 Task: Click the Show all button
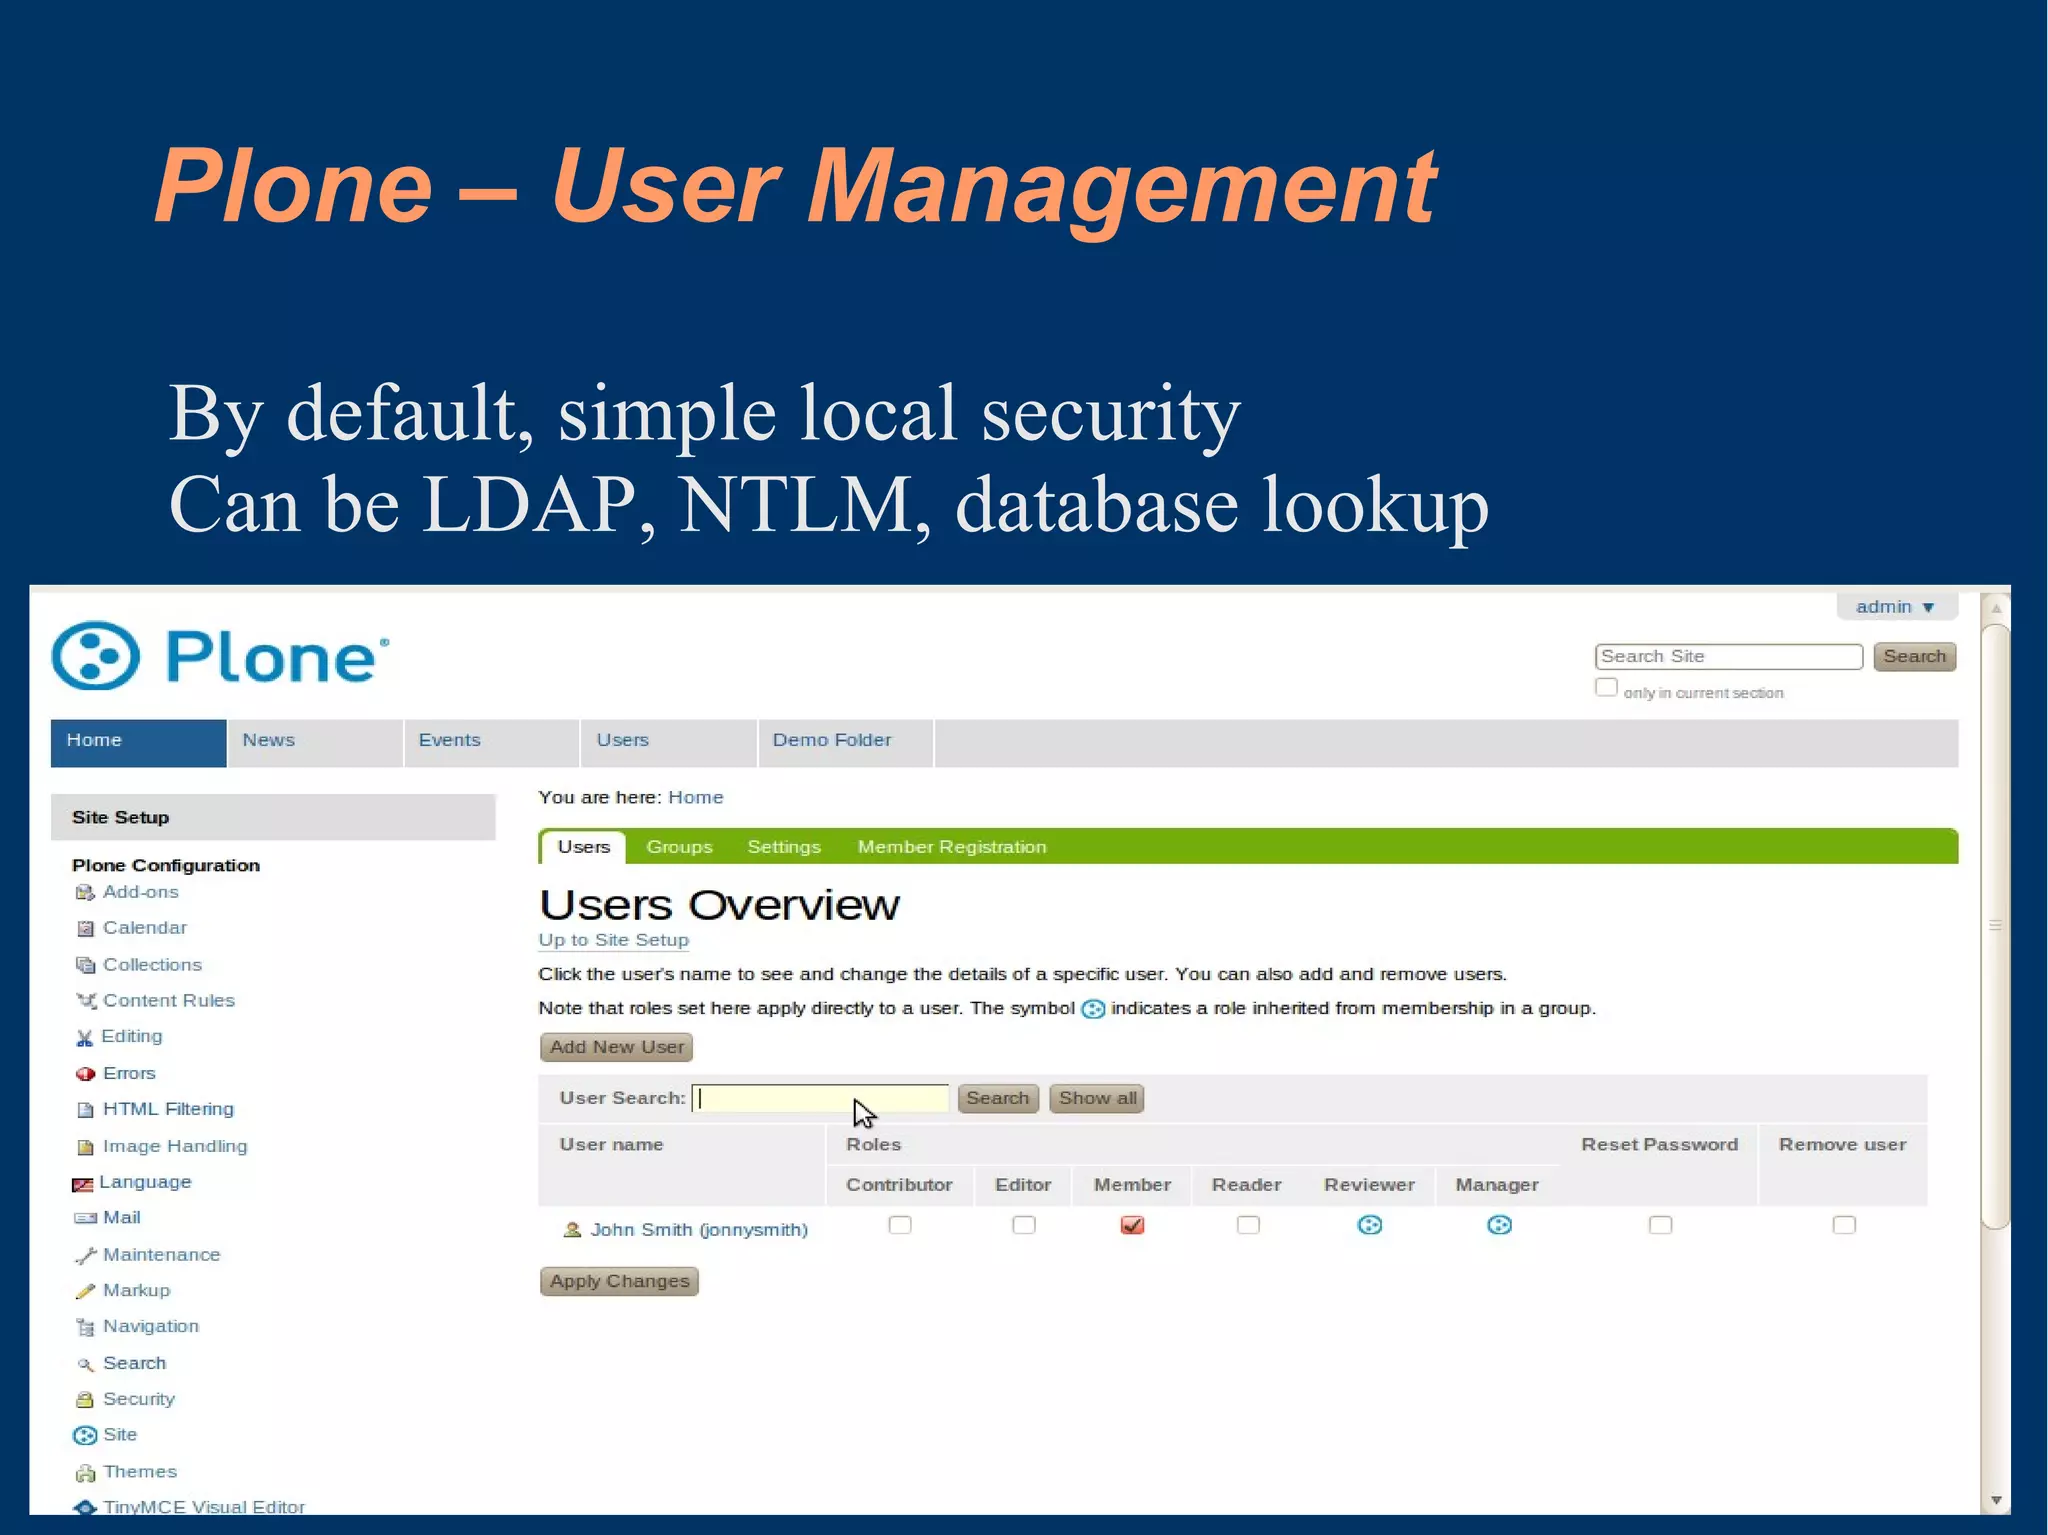(1097, 1098)
